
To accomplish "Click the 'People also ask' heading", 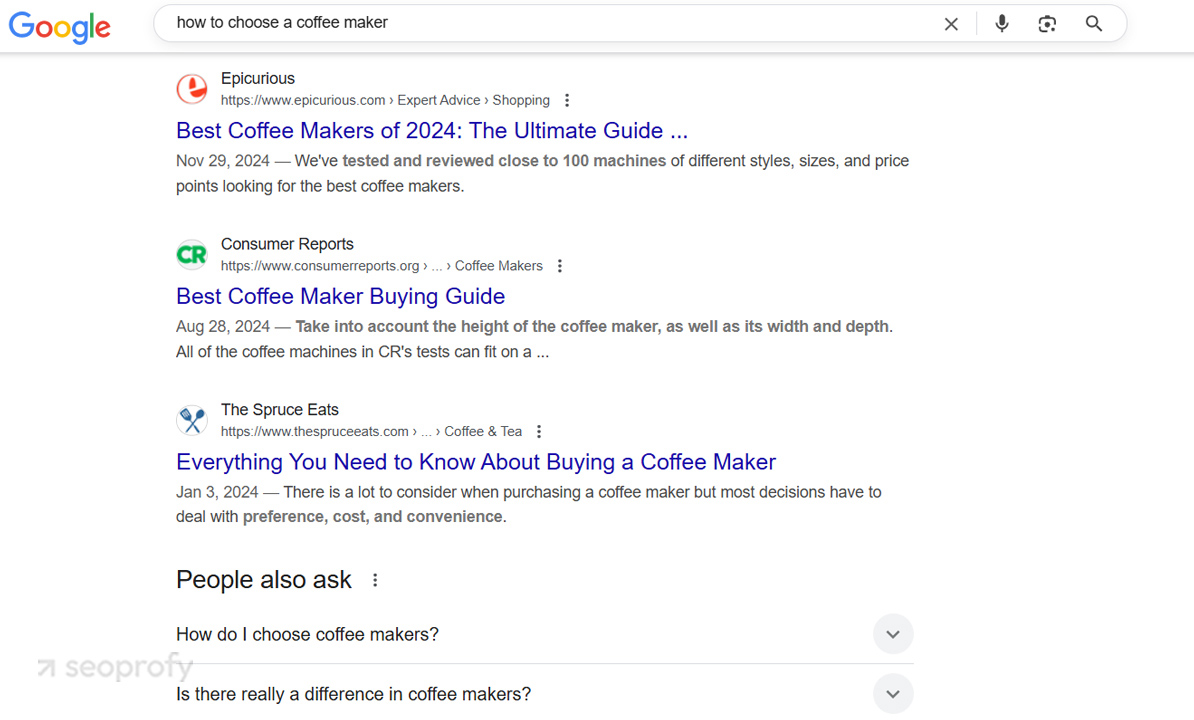I will click(x=263, y=580).
